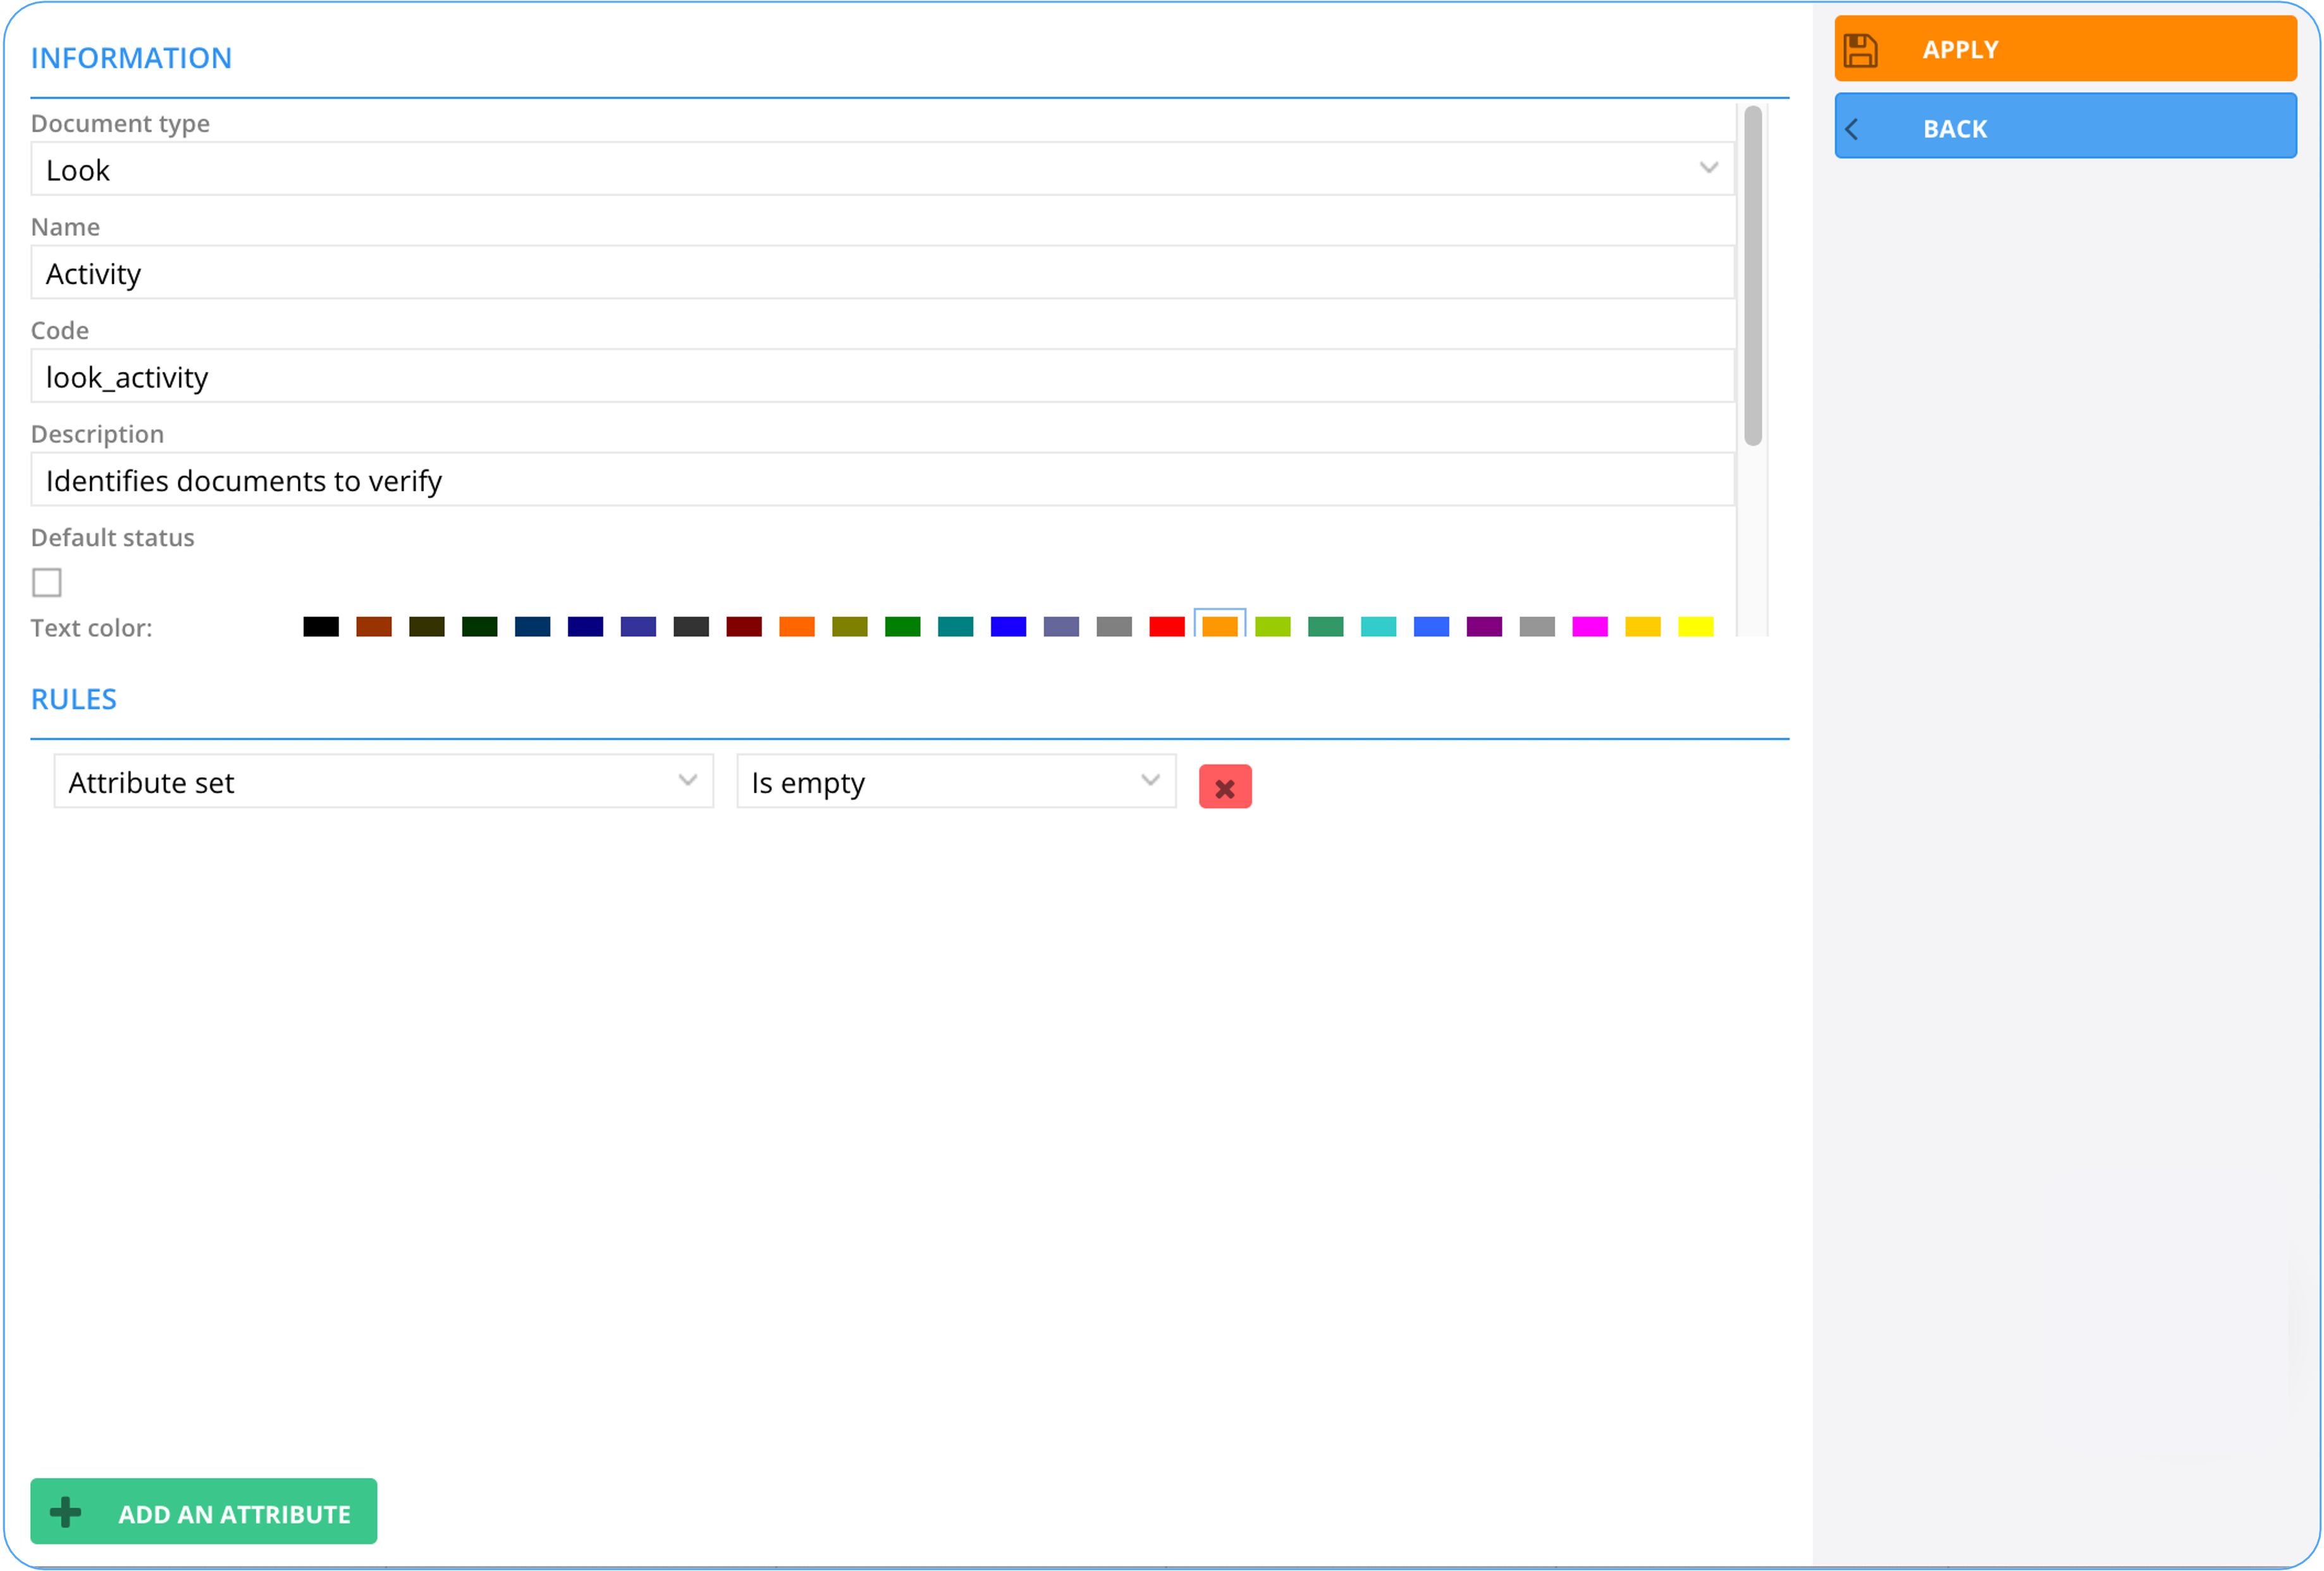This screenshot has height=1571, width=2324.
Task: Toggle the Default status checkbox
Action: pyautogui.click(x=47, y=582)
